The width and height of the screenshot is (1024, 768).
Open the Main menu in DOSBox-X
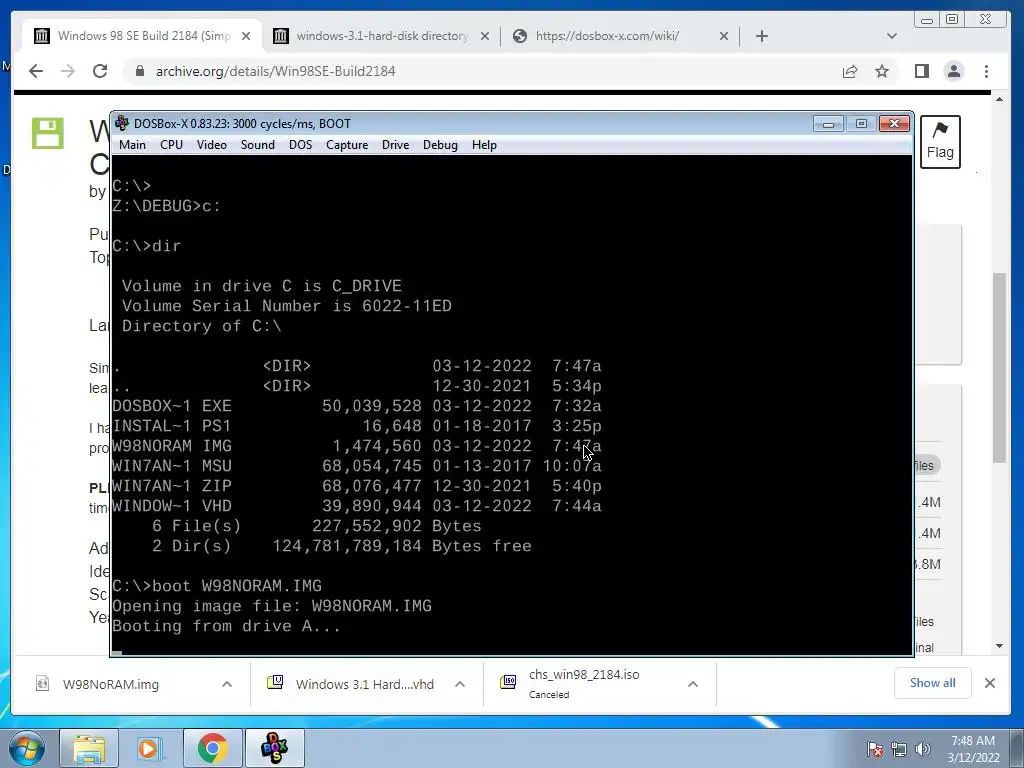(132, 145)
